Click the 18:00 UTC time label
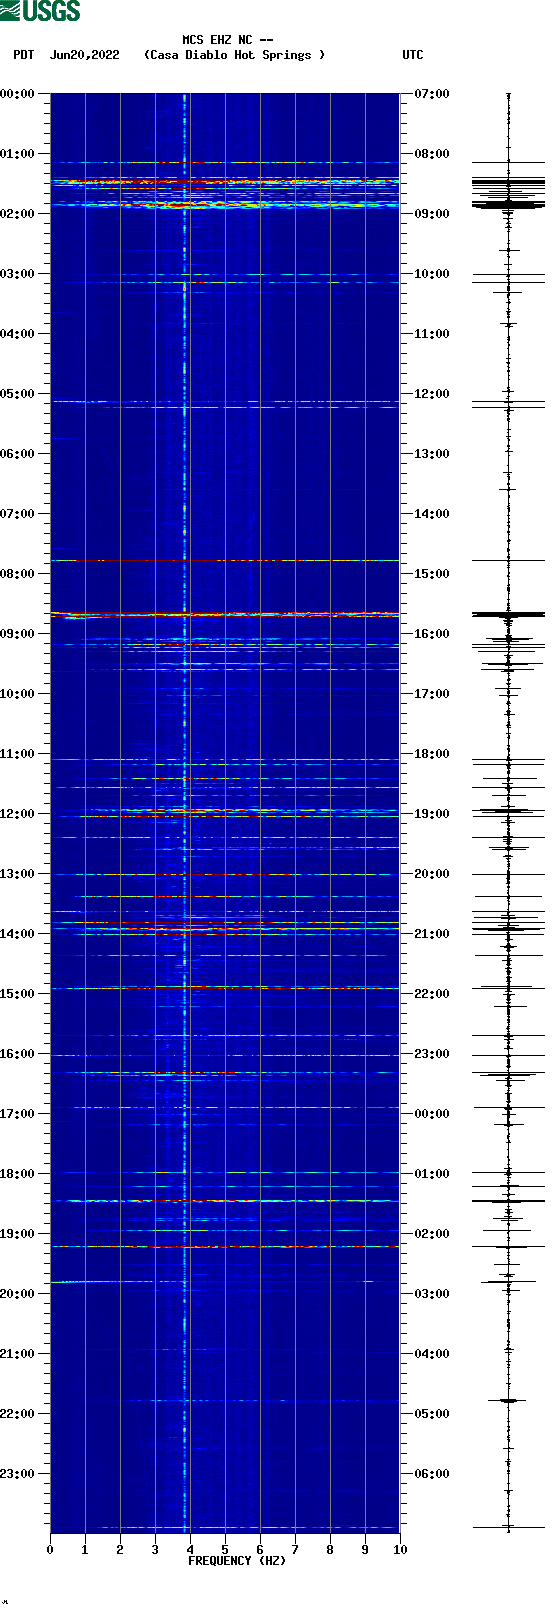This screenshot has height=1613, width=552. (432, 754)
